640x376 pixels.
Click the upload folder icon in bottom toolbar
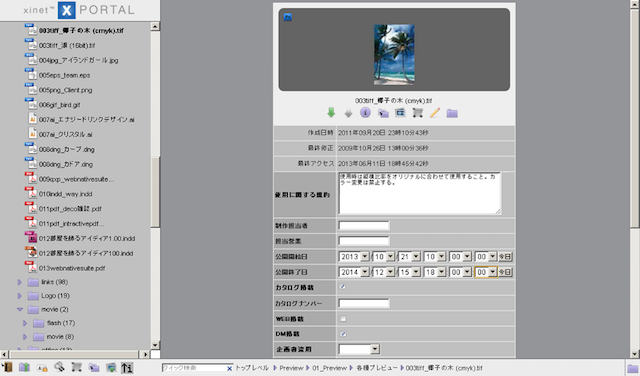pos(24,367)
